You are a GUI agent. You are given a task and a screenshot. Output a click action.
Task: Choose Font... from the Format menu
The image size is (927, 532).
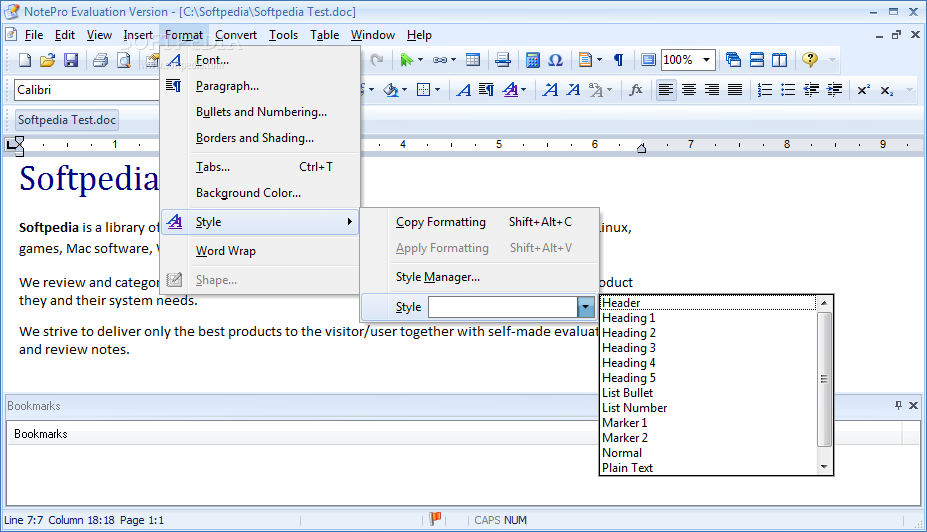212,60
